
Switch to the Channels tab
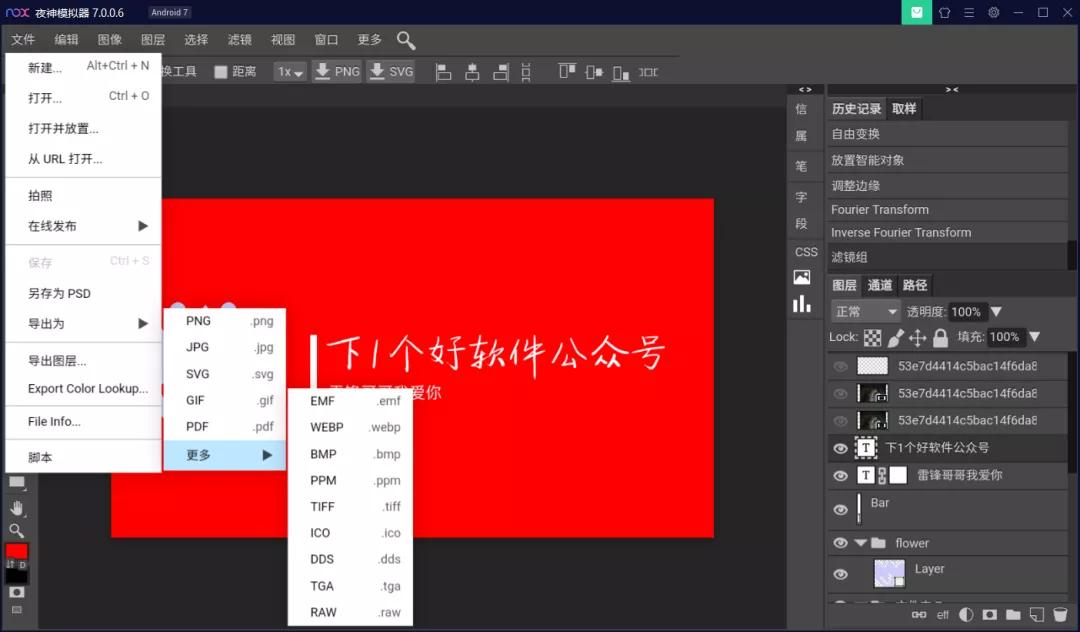(880, 285)
